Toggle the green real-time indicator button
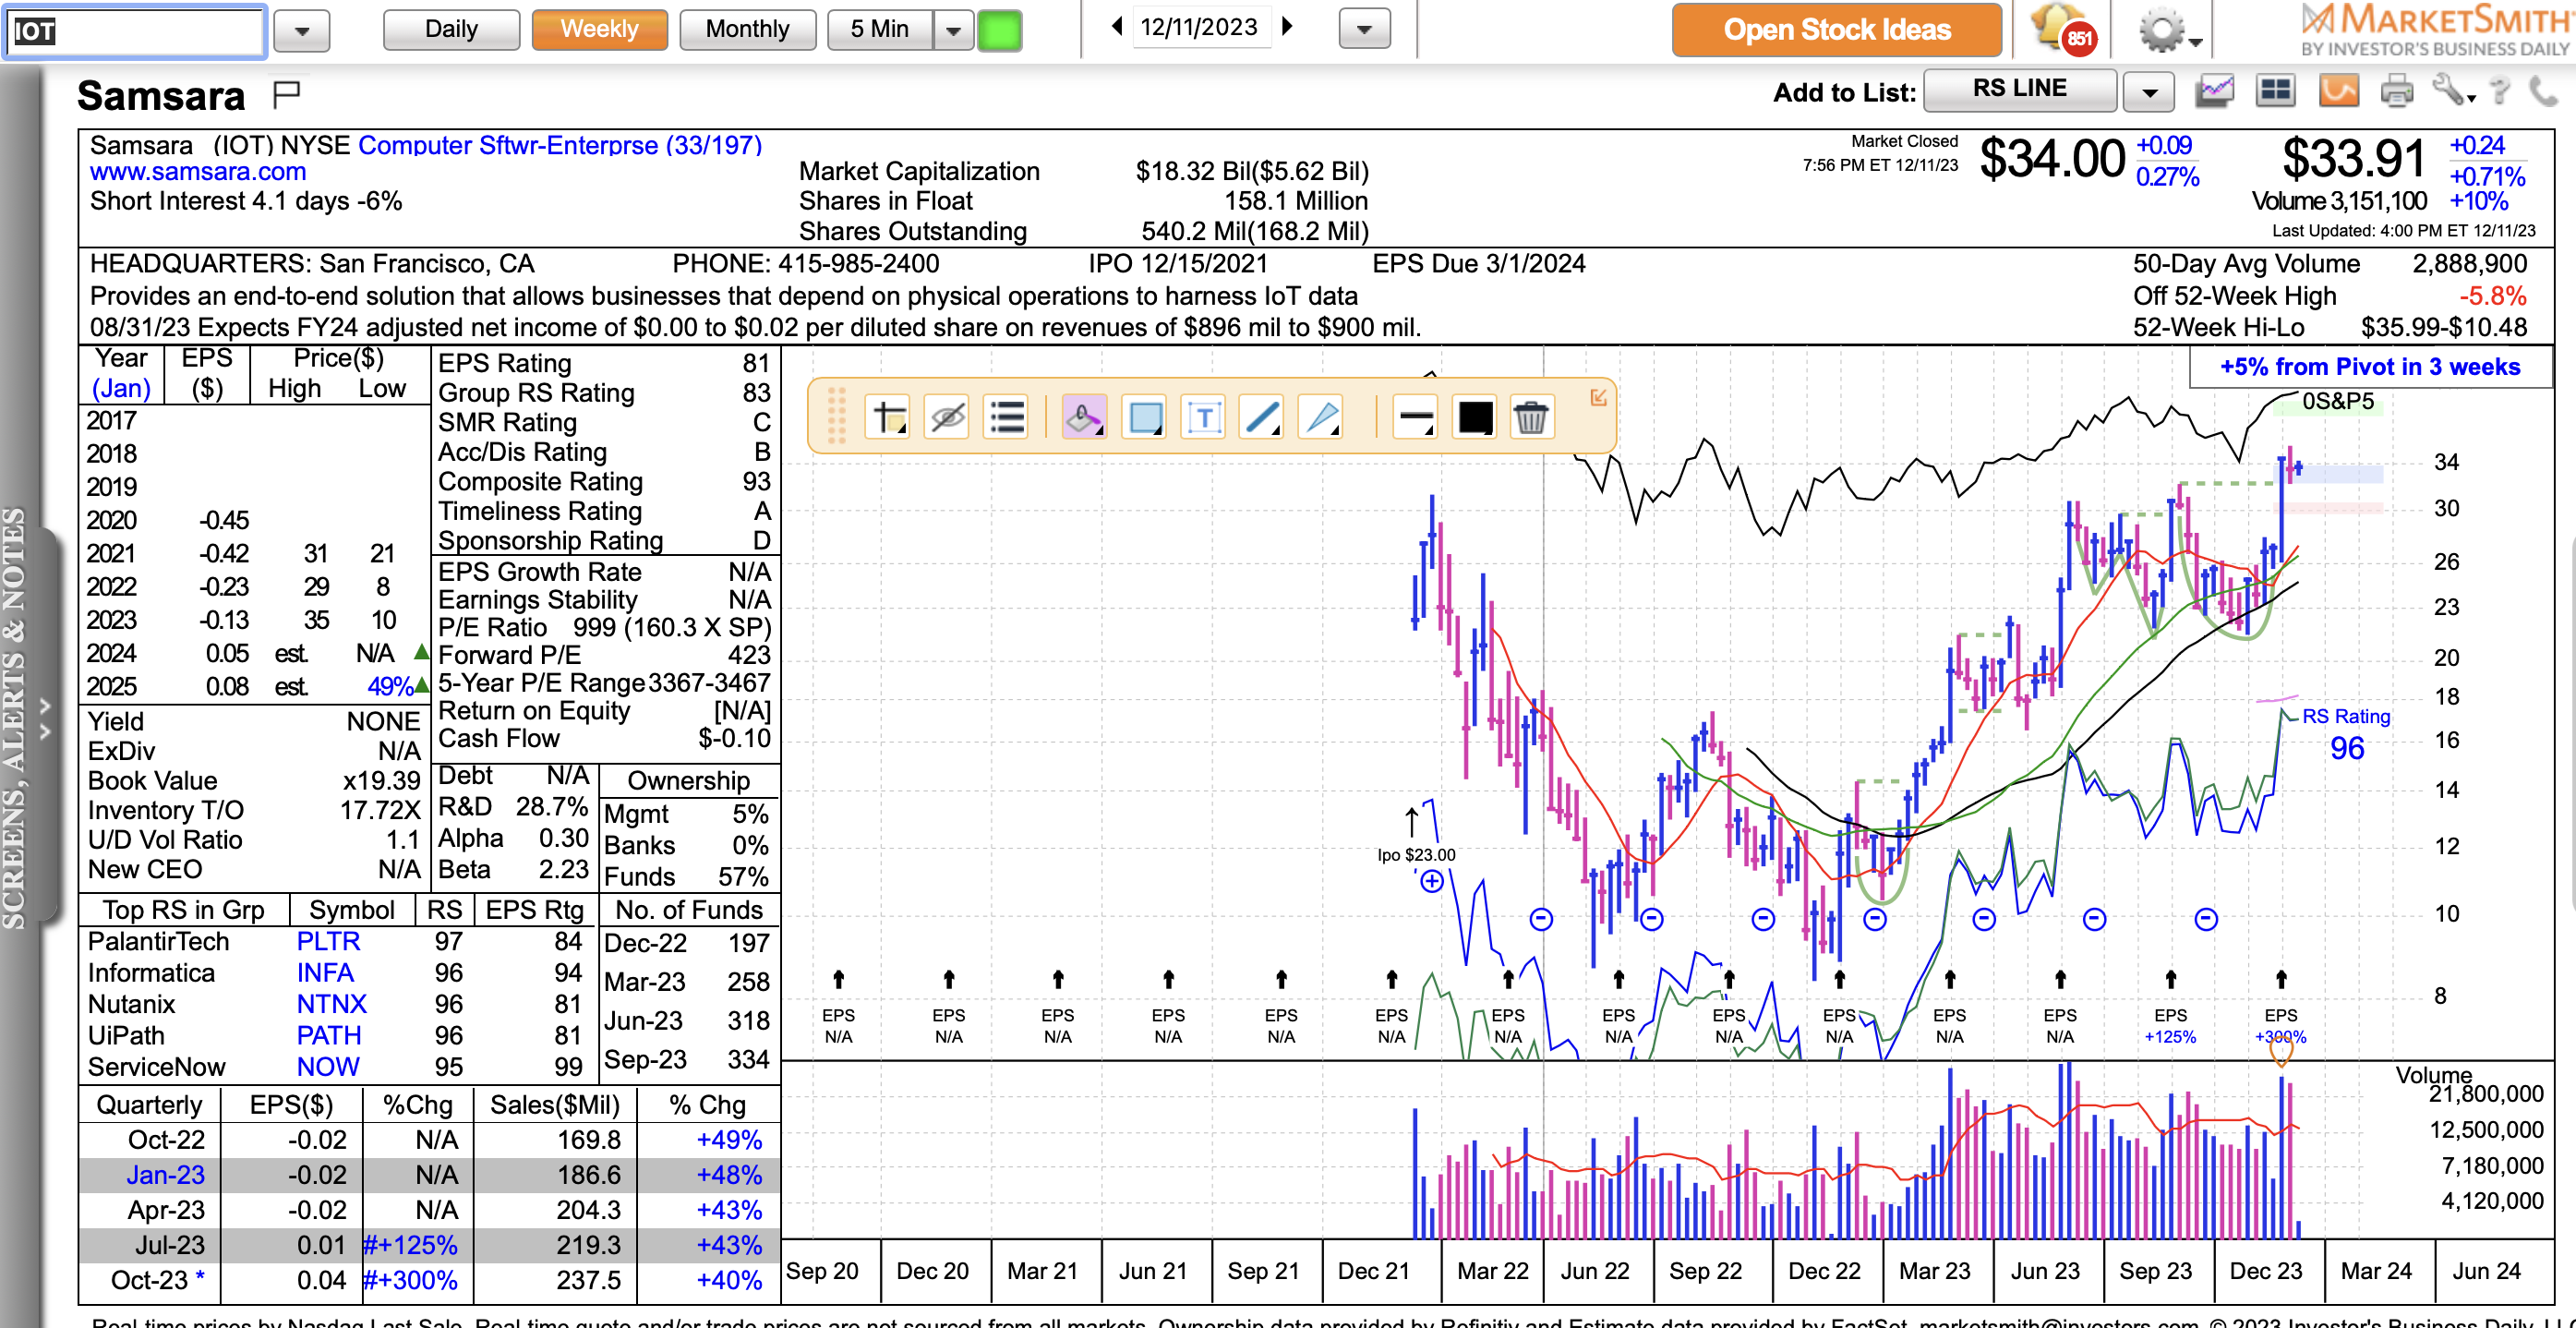 [x=999, y=30]
